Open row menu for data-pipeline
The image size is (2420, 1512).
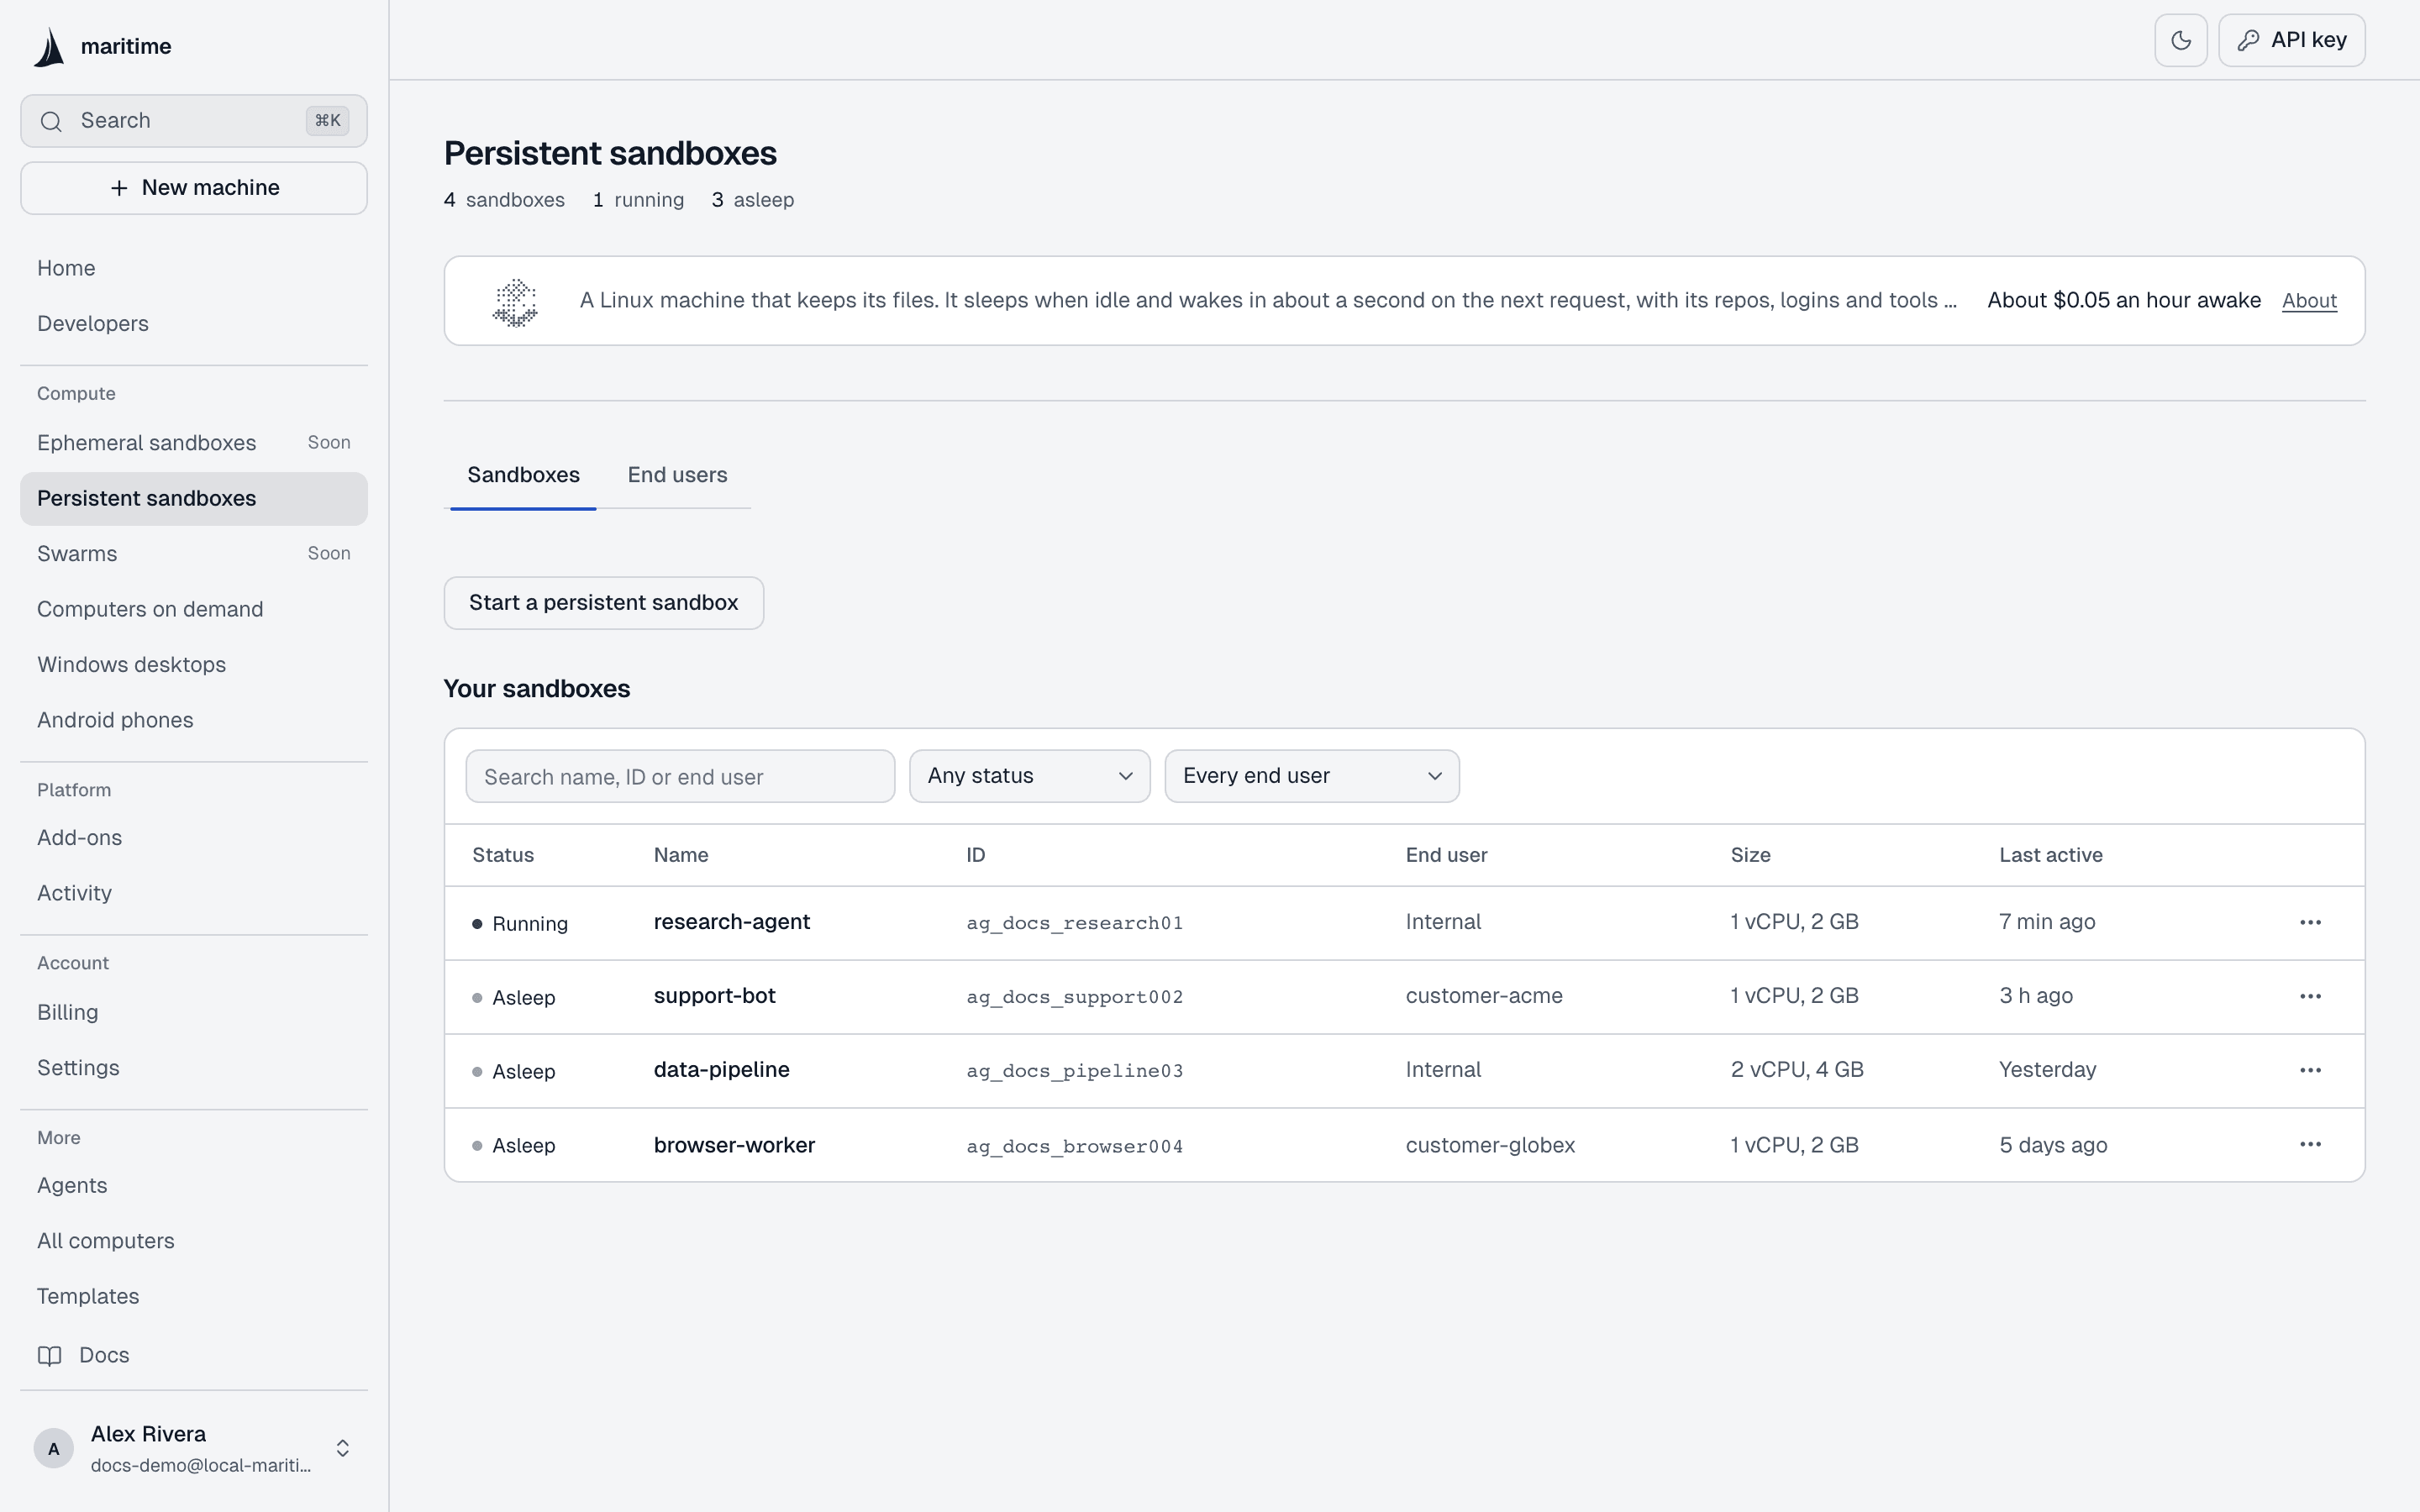coord(2310,1070)
